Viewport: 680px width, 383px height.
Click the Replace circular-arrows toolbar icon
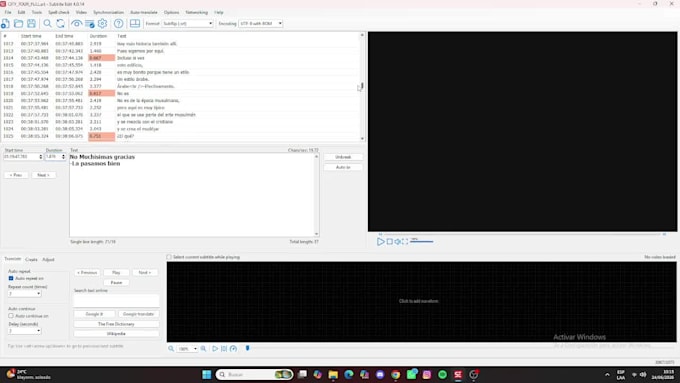(x=60, y=23)
